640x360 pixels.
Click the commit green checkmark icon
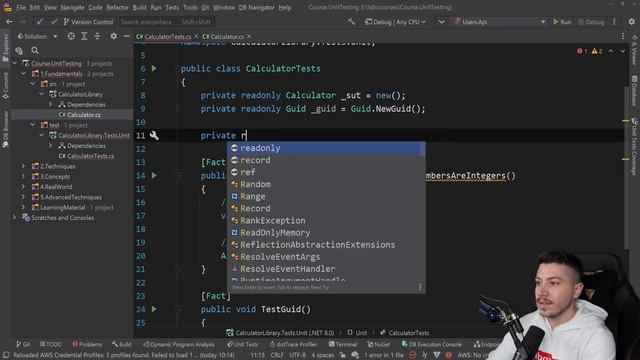[54, 22]
